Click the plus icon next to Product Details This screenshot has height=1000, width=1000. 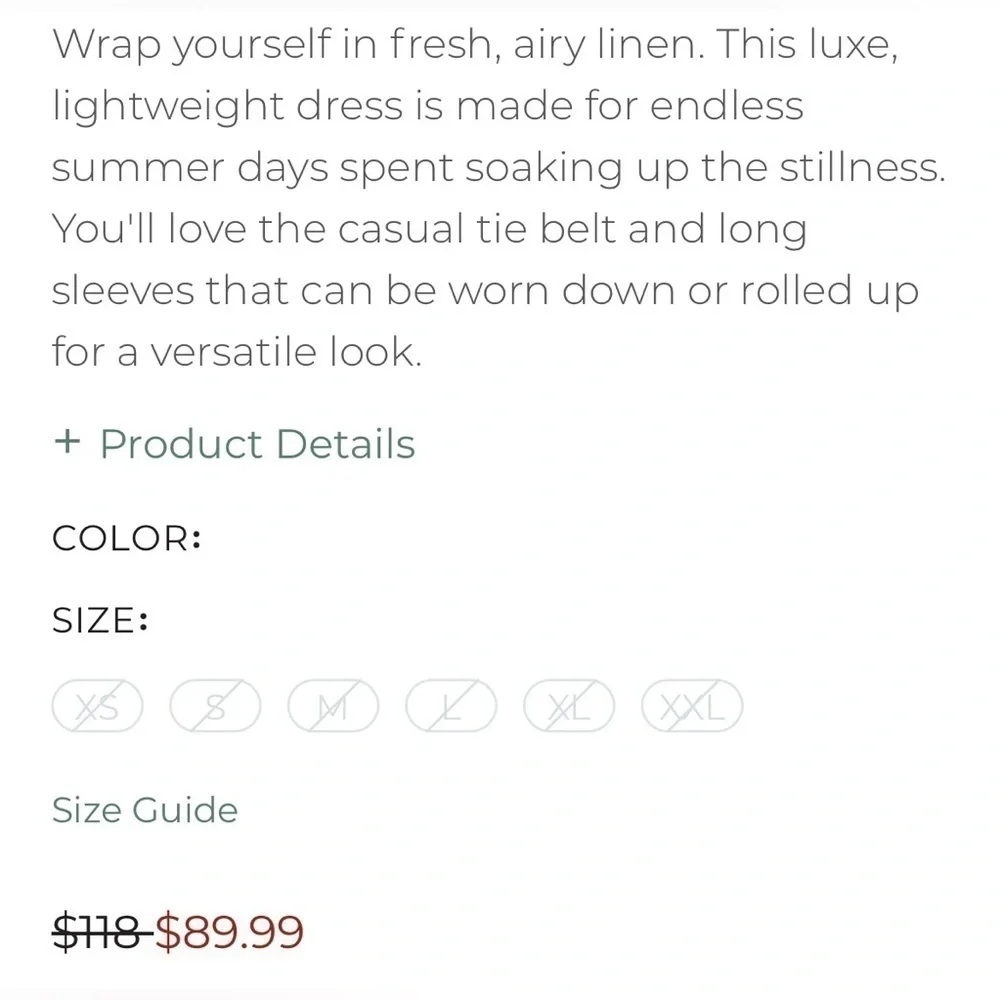coord(69,443)
